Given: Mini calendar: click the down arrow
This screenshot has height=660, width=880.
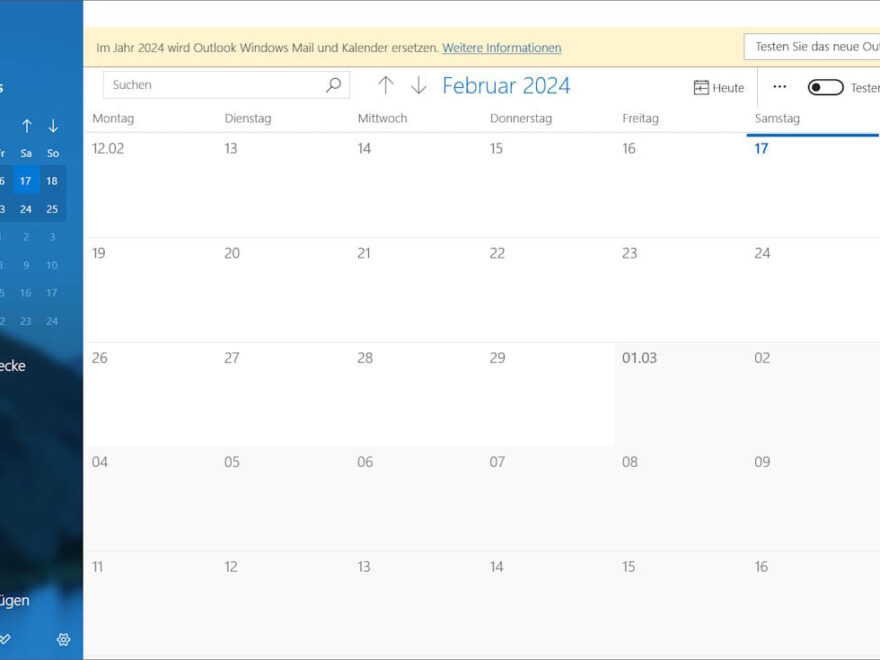Looking at the screenshot, I should (53, 126).
